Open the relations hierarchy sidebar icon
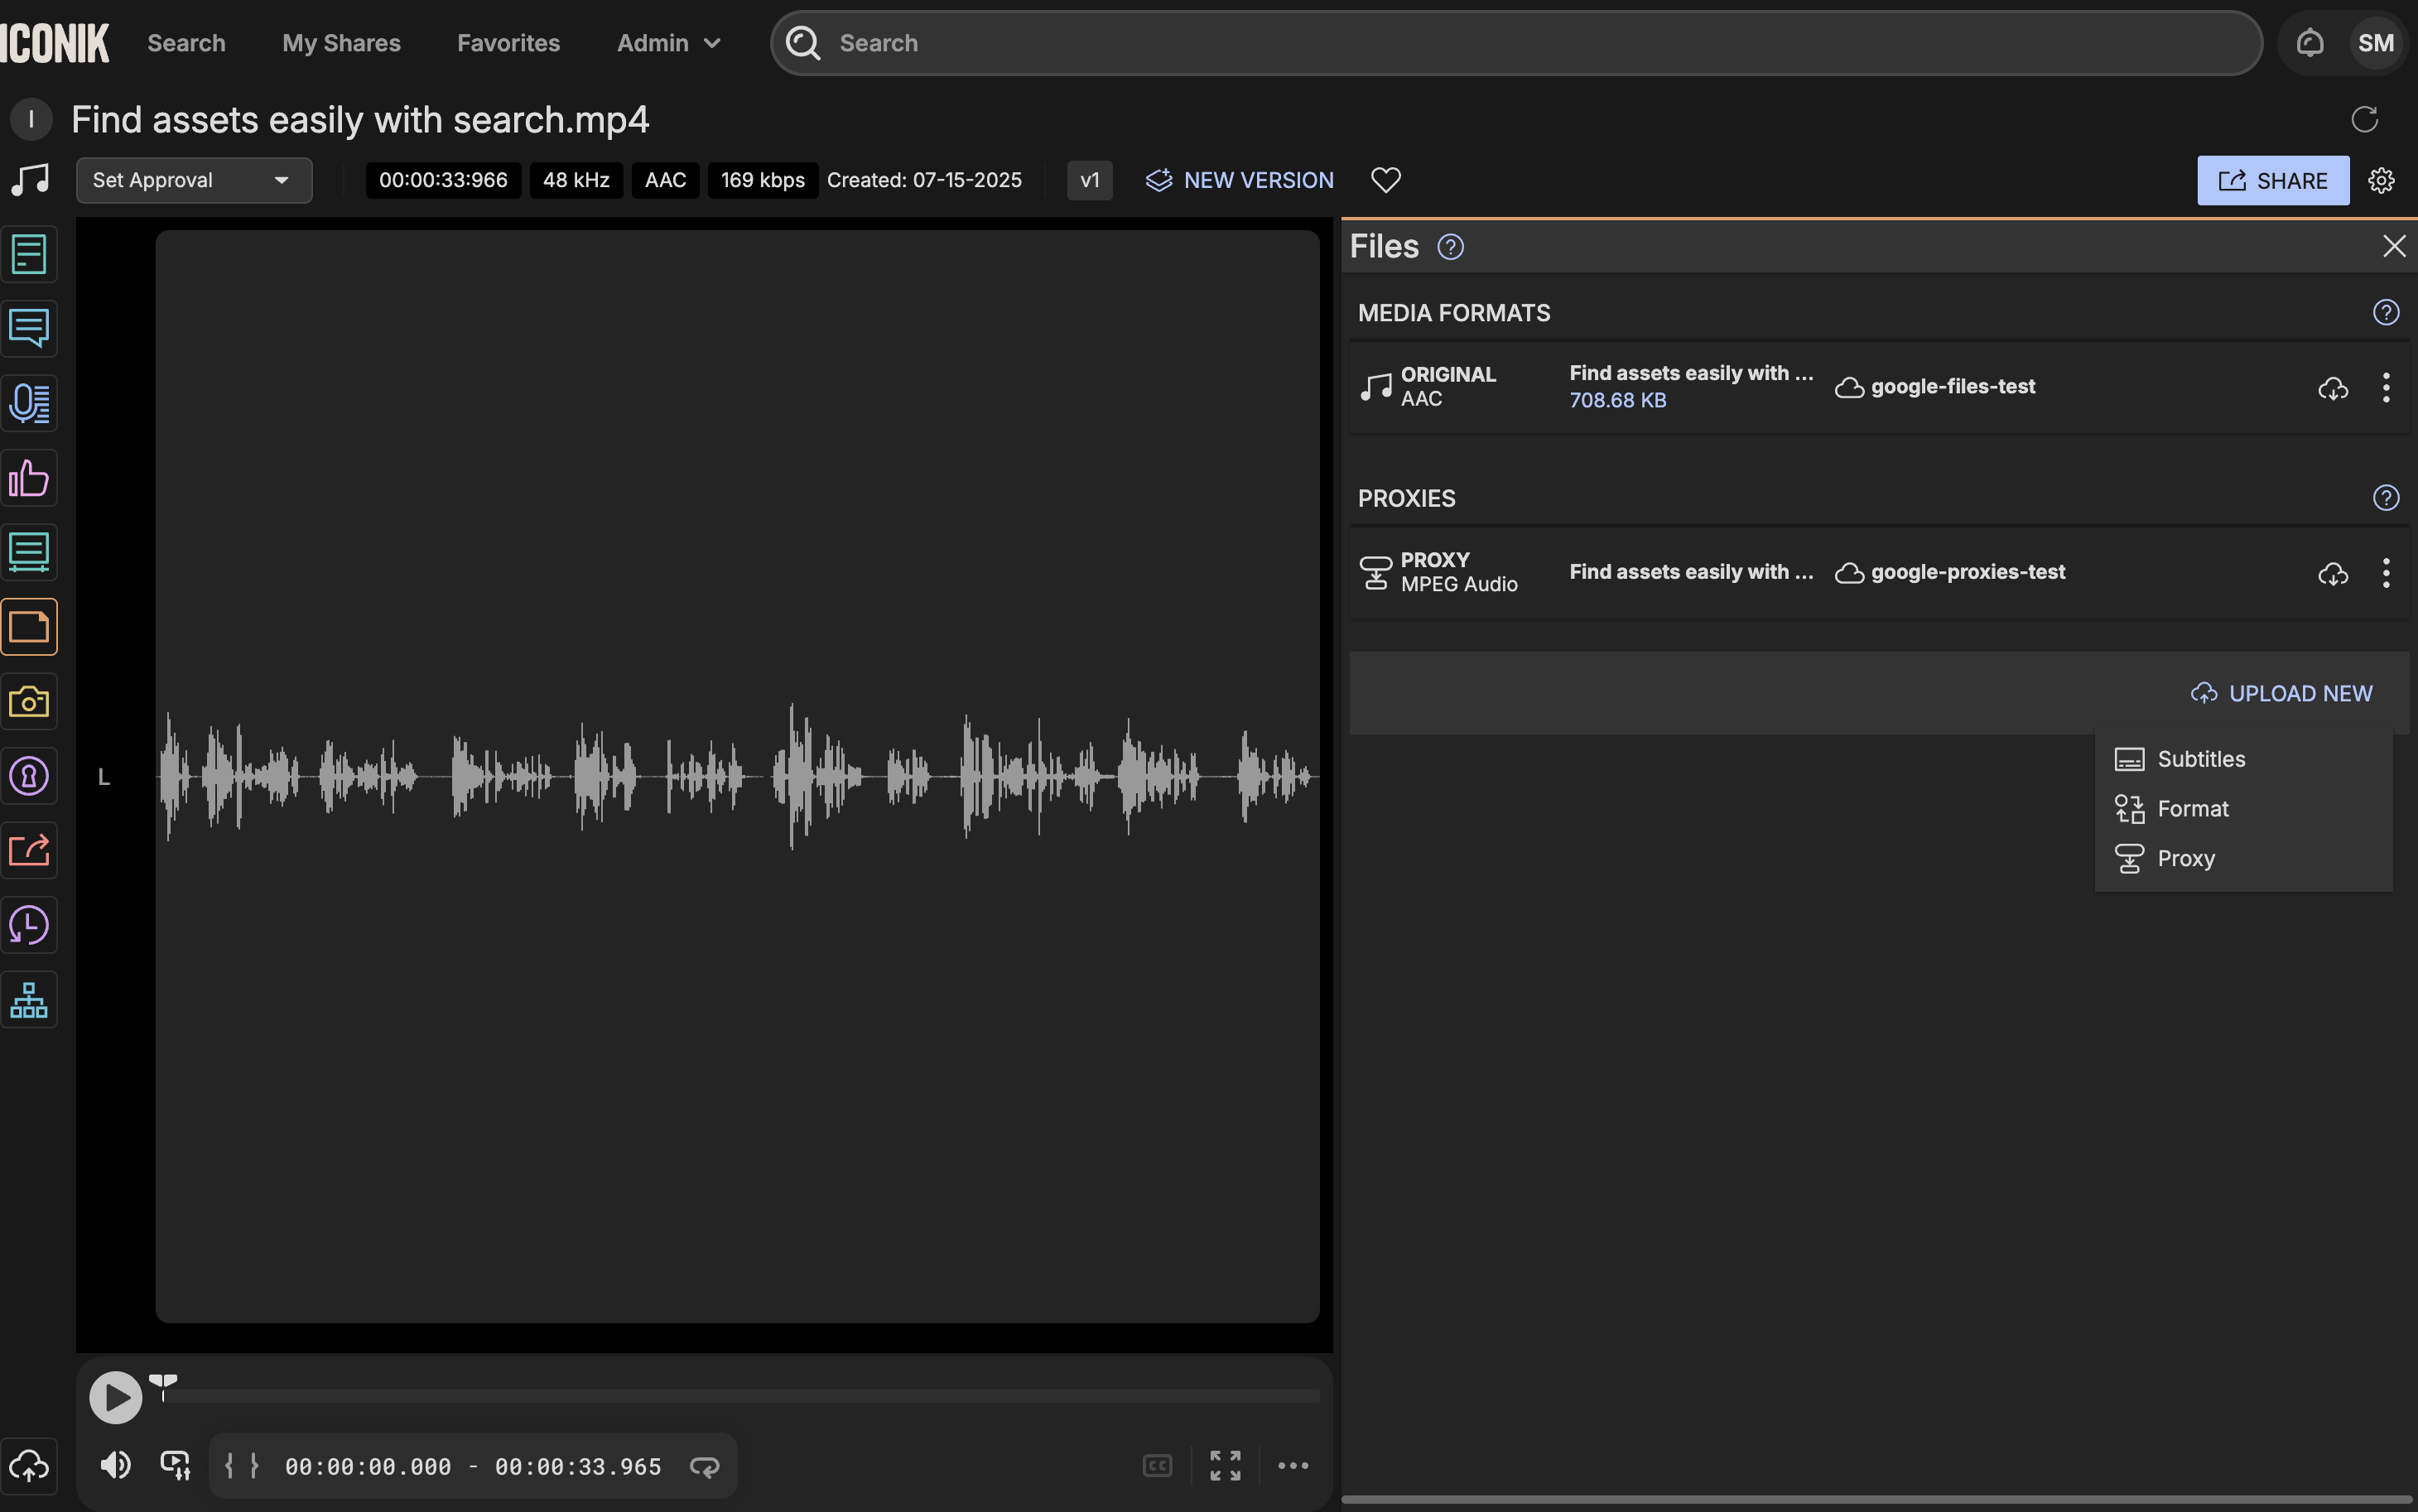2418x1512 pixels. 29,1000
